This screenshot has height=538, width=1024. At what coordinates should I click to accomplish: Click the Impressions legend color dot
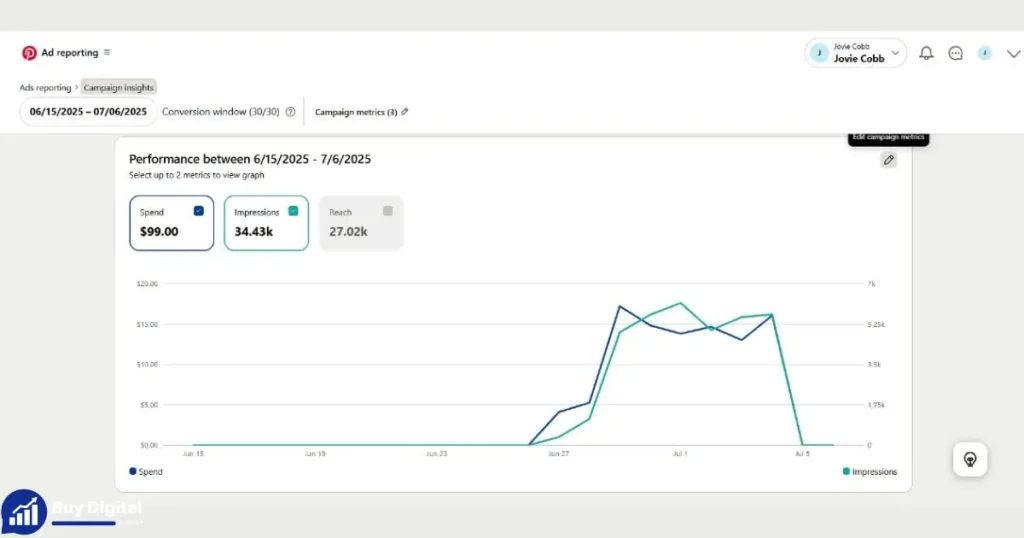coord(846,471)
